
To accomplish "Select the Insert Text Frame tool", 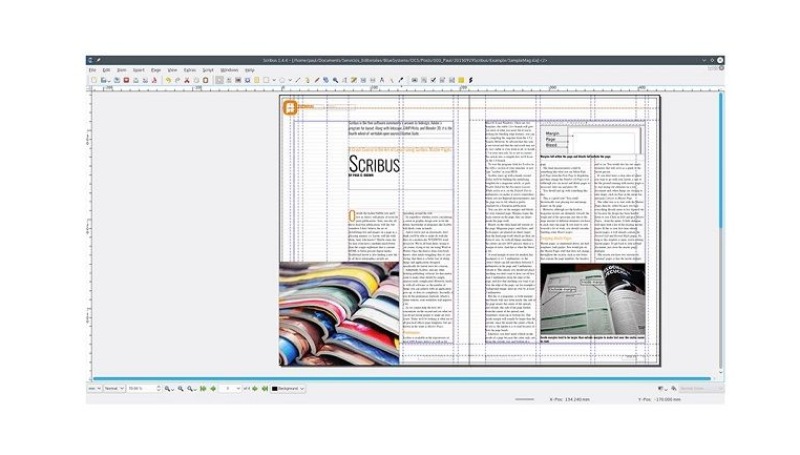I will point(229,80).
